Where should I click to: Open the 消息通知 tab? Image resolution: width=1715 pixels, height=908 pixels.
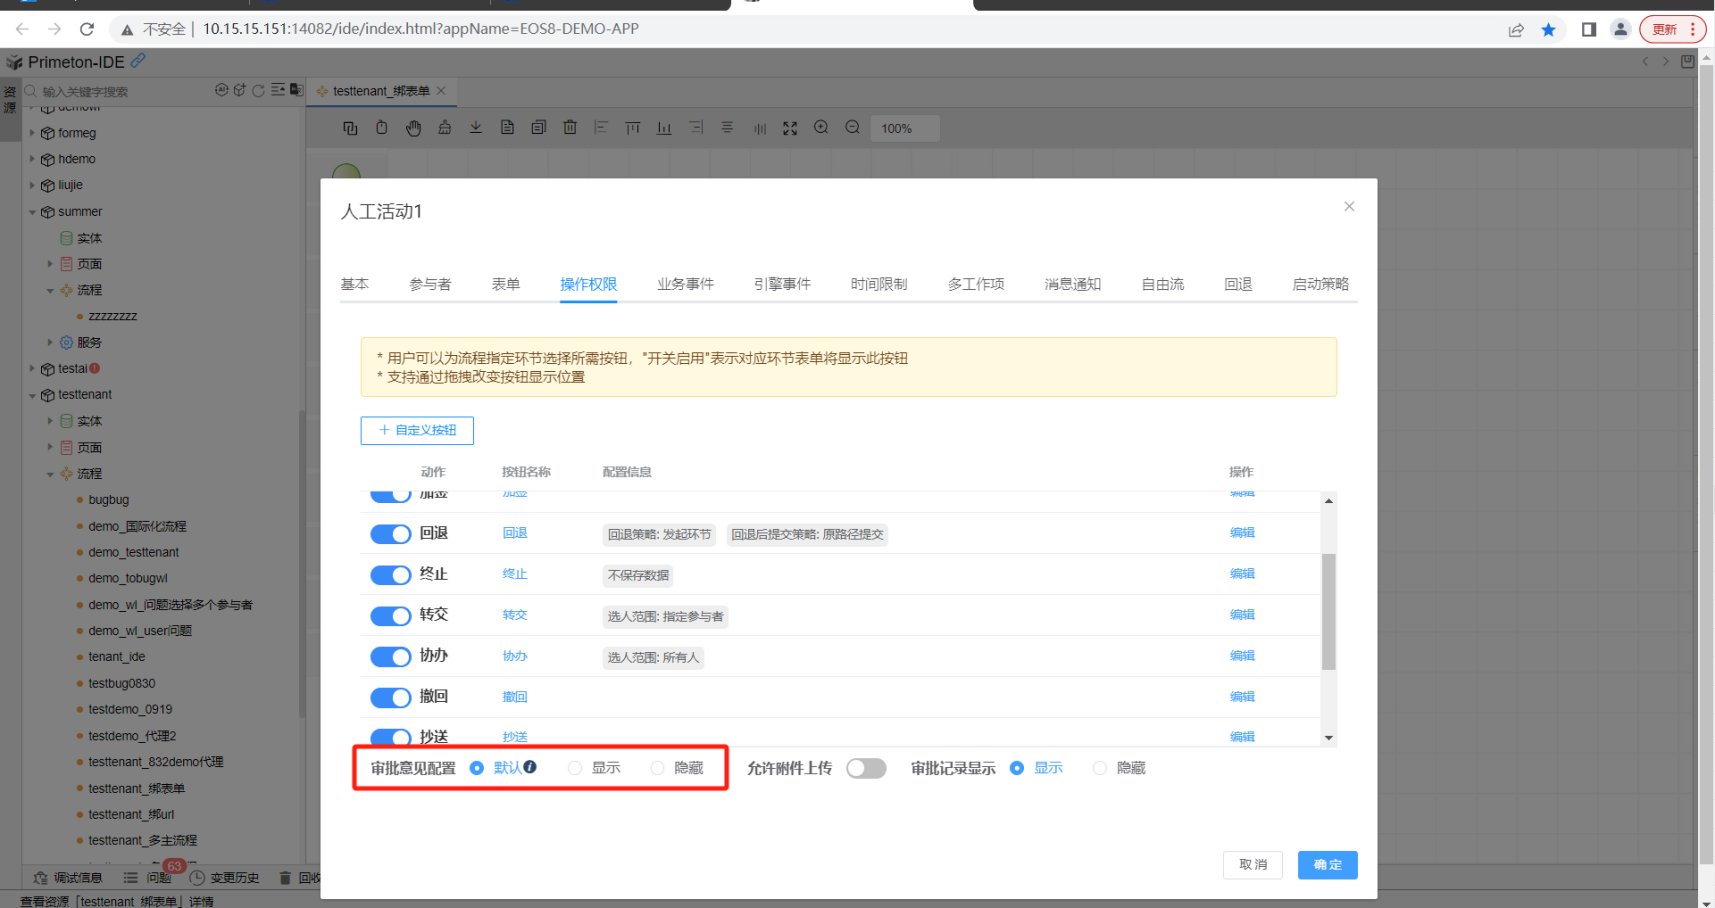tap(1072, 284)
